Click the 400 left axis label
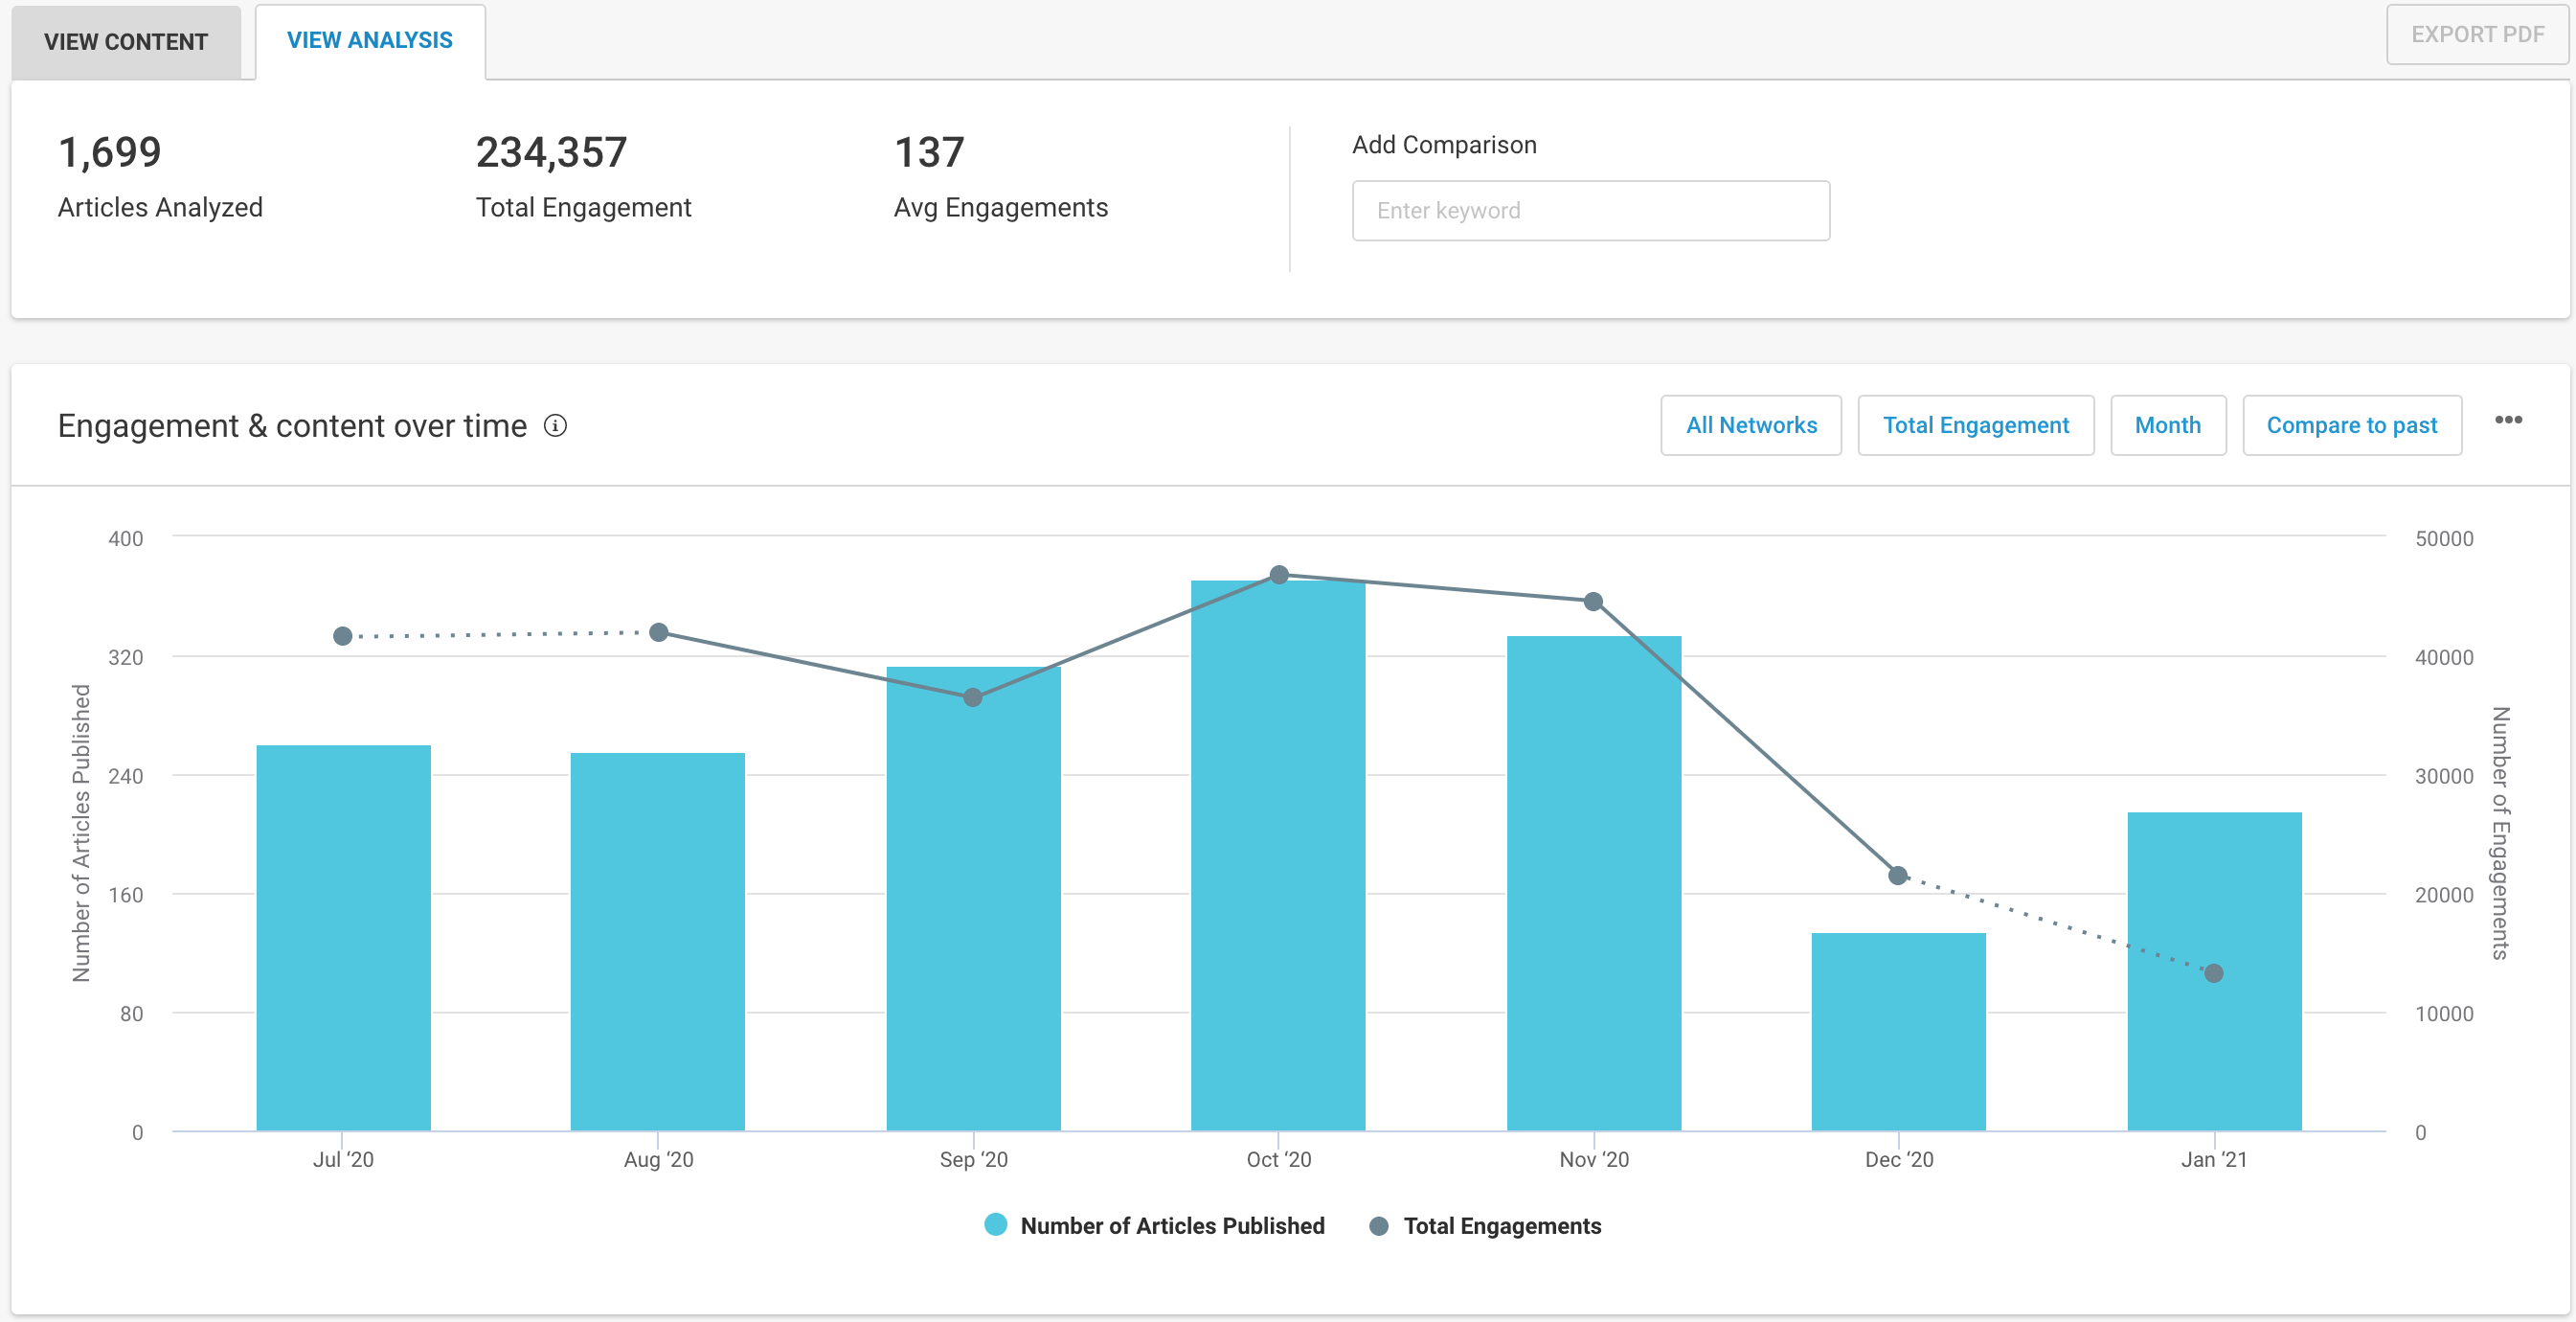This screenshot has height=1322, width=2576. pos(126,539)
